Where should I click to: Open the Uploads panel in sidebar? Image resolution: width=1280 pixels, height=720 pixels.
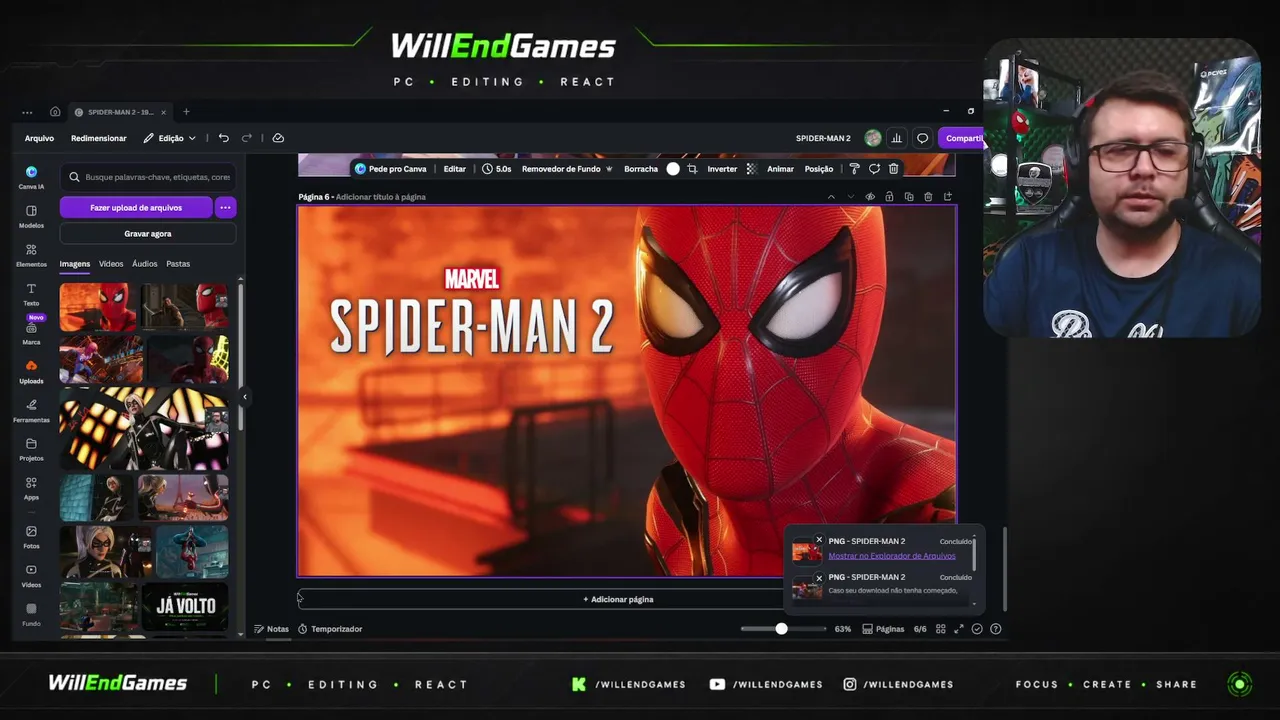[31, 371]
